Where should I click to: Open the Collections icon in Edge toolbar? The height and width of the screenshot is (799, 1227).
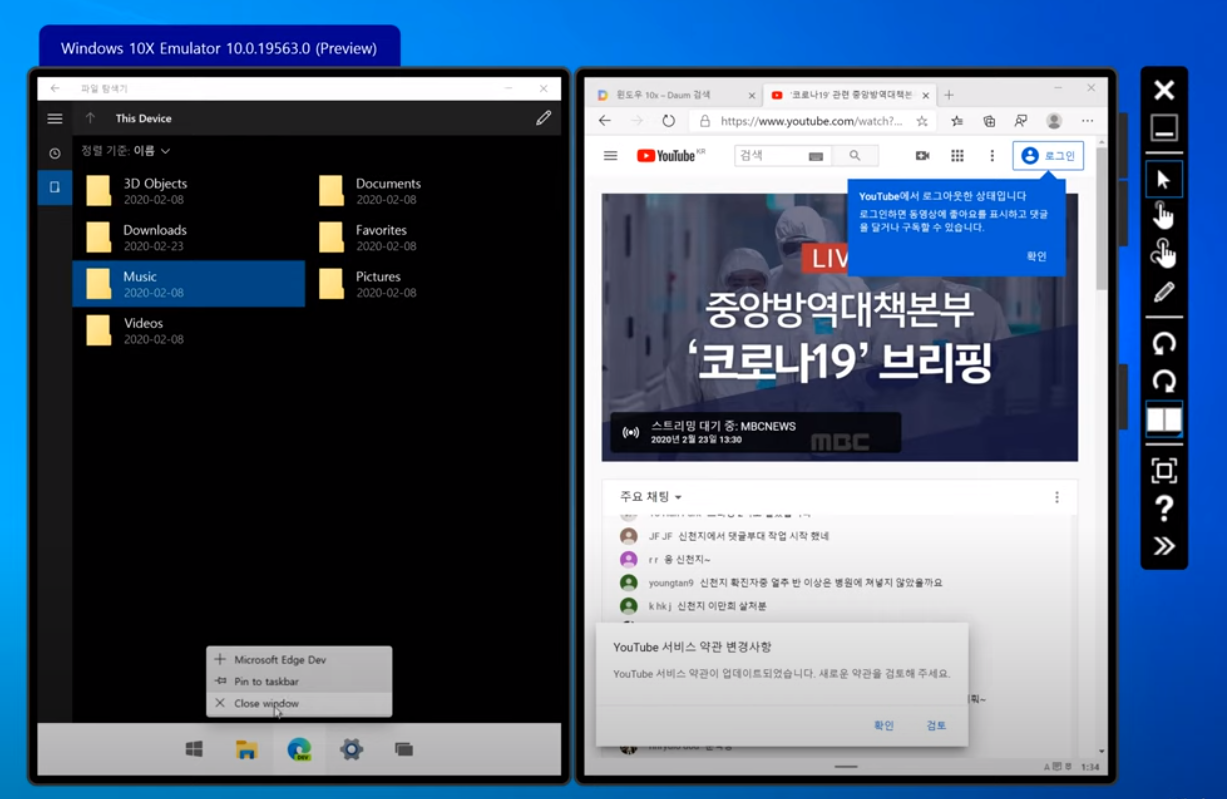click(x=988, y=120)
